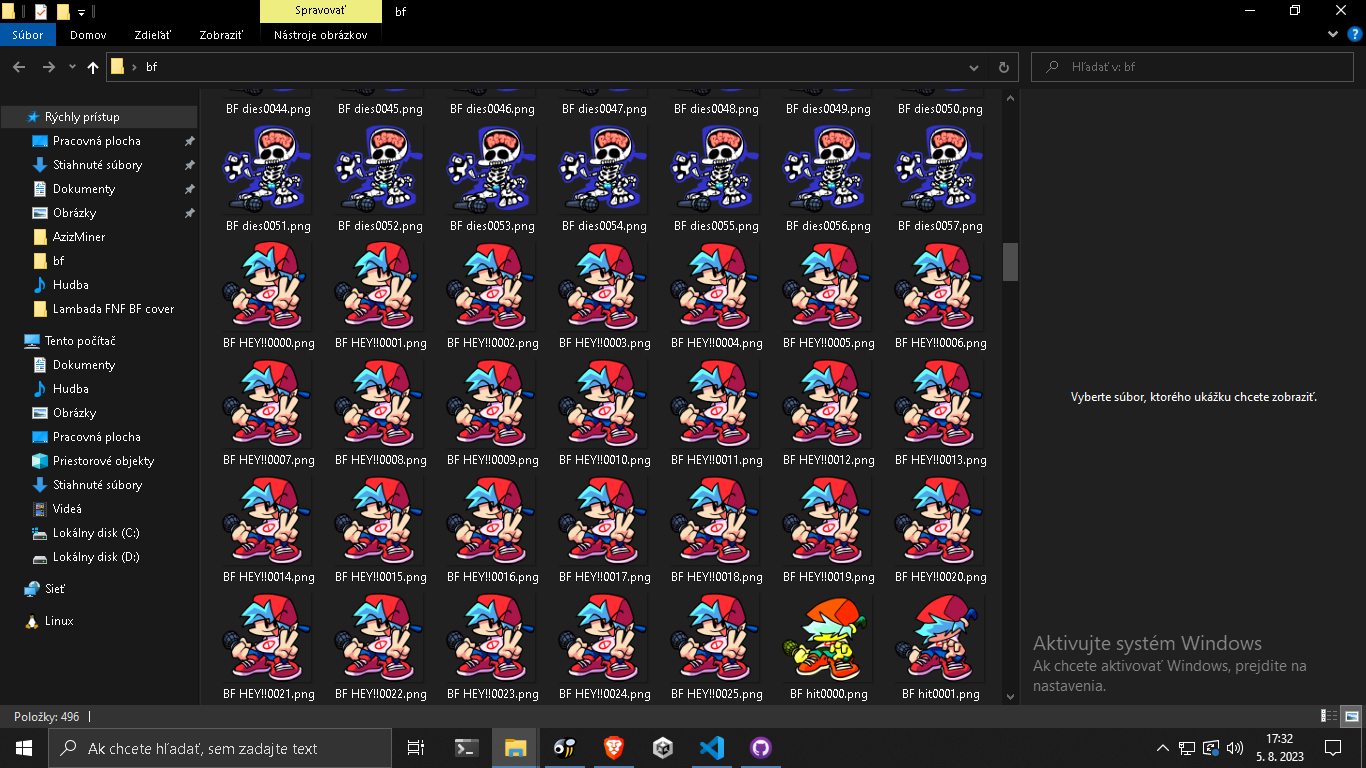The width and height of the screenshot is (1366, 768).
Task: Open Quick Access Toolbar customize dropdown
Action: coord(81,12)
